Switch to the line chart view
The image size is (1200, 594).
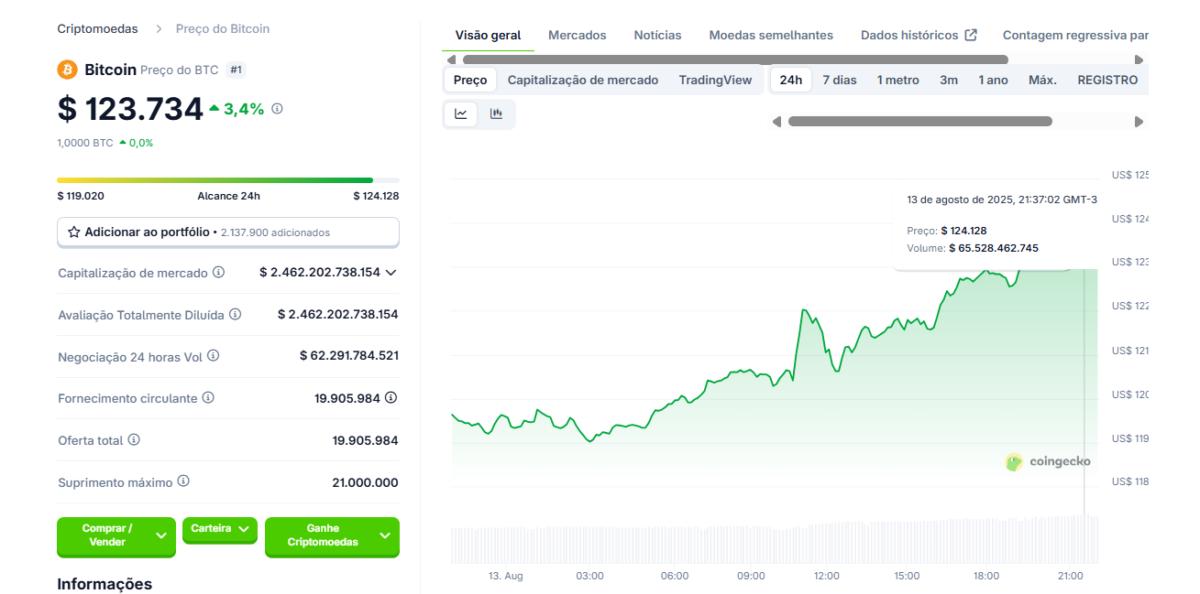click(460, 115)
